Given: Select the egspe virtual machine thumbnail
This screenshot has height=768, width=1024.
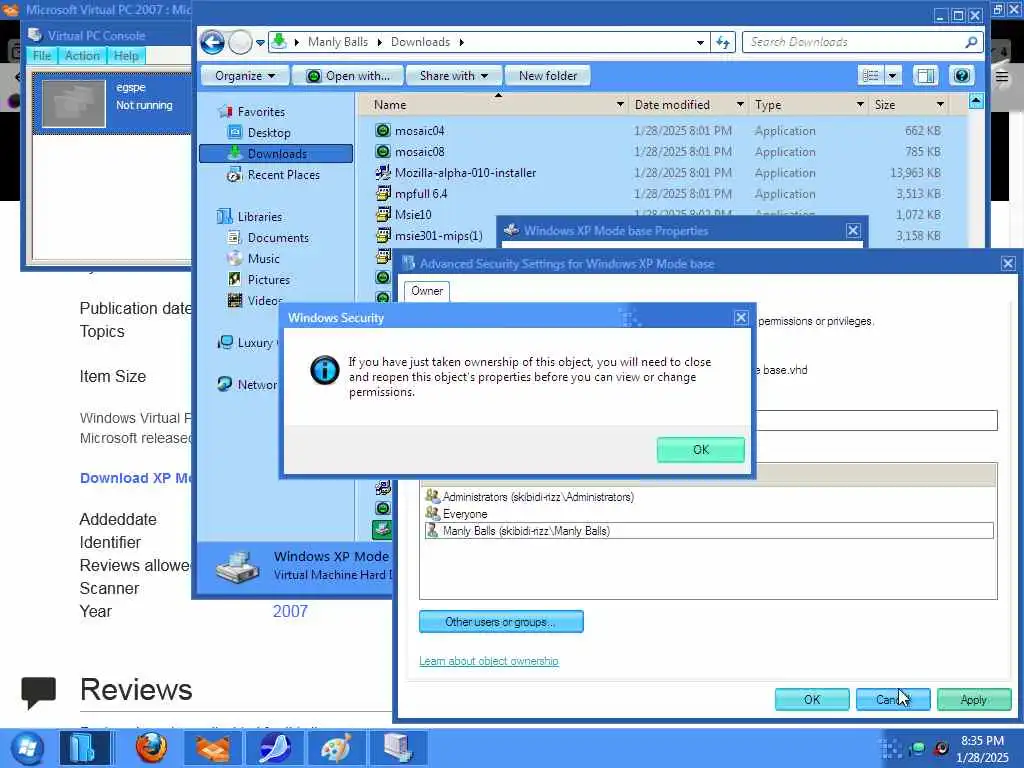Looking at the screenshot, I should [x=74, y=103].
